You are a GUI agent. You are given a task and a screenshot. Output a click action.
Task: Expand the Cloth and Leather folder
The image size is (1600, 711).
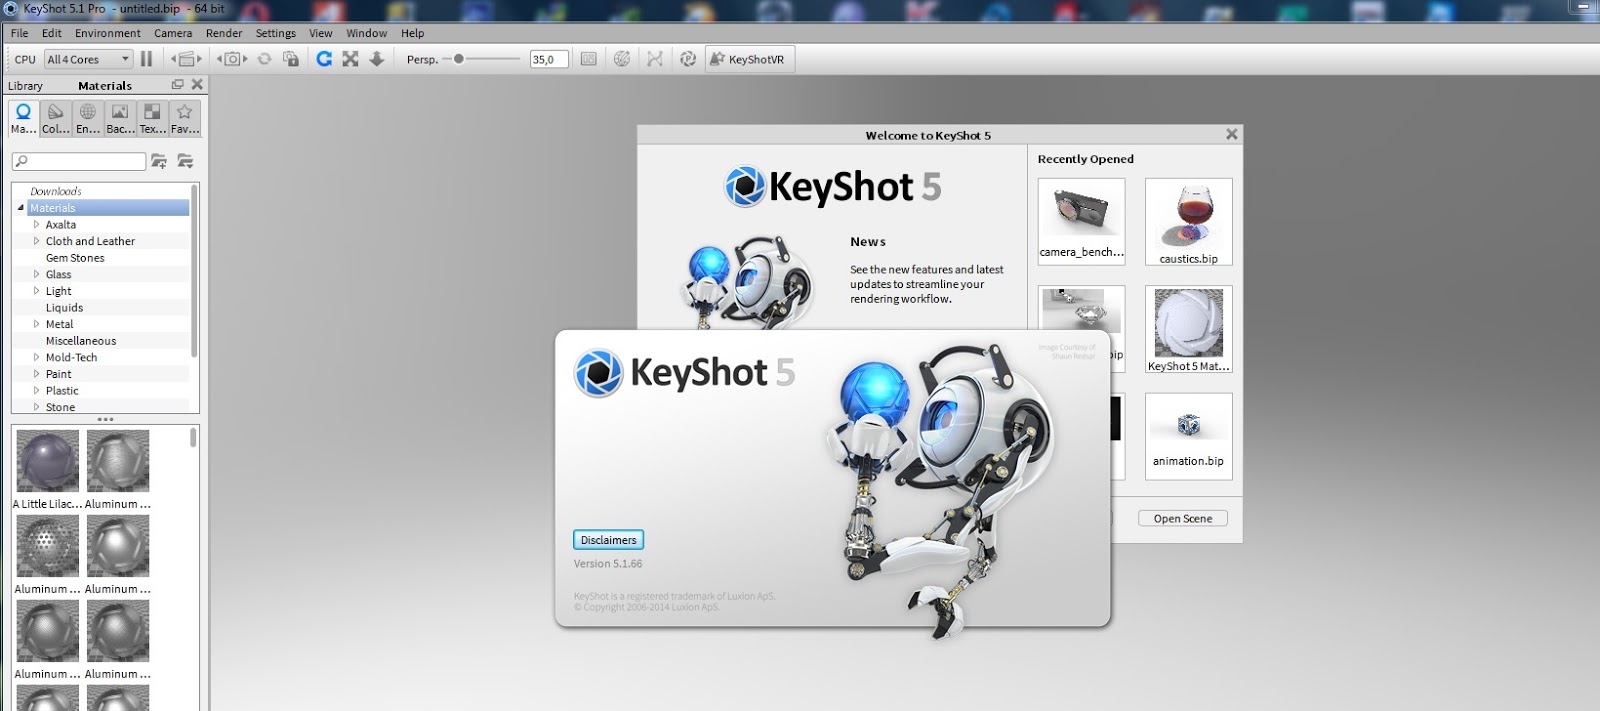click(37, 241)
